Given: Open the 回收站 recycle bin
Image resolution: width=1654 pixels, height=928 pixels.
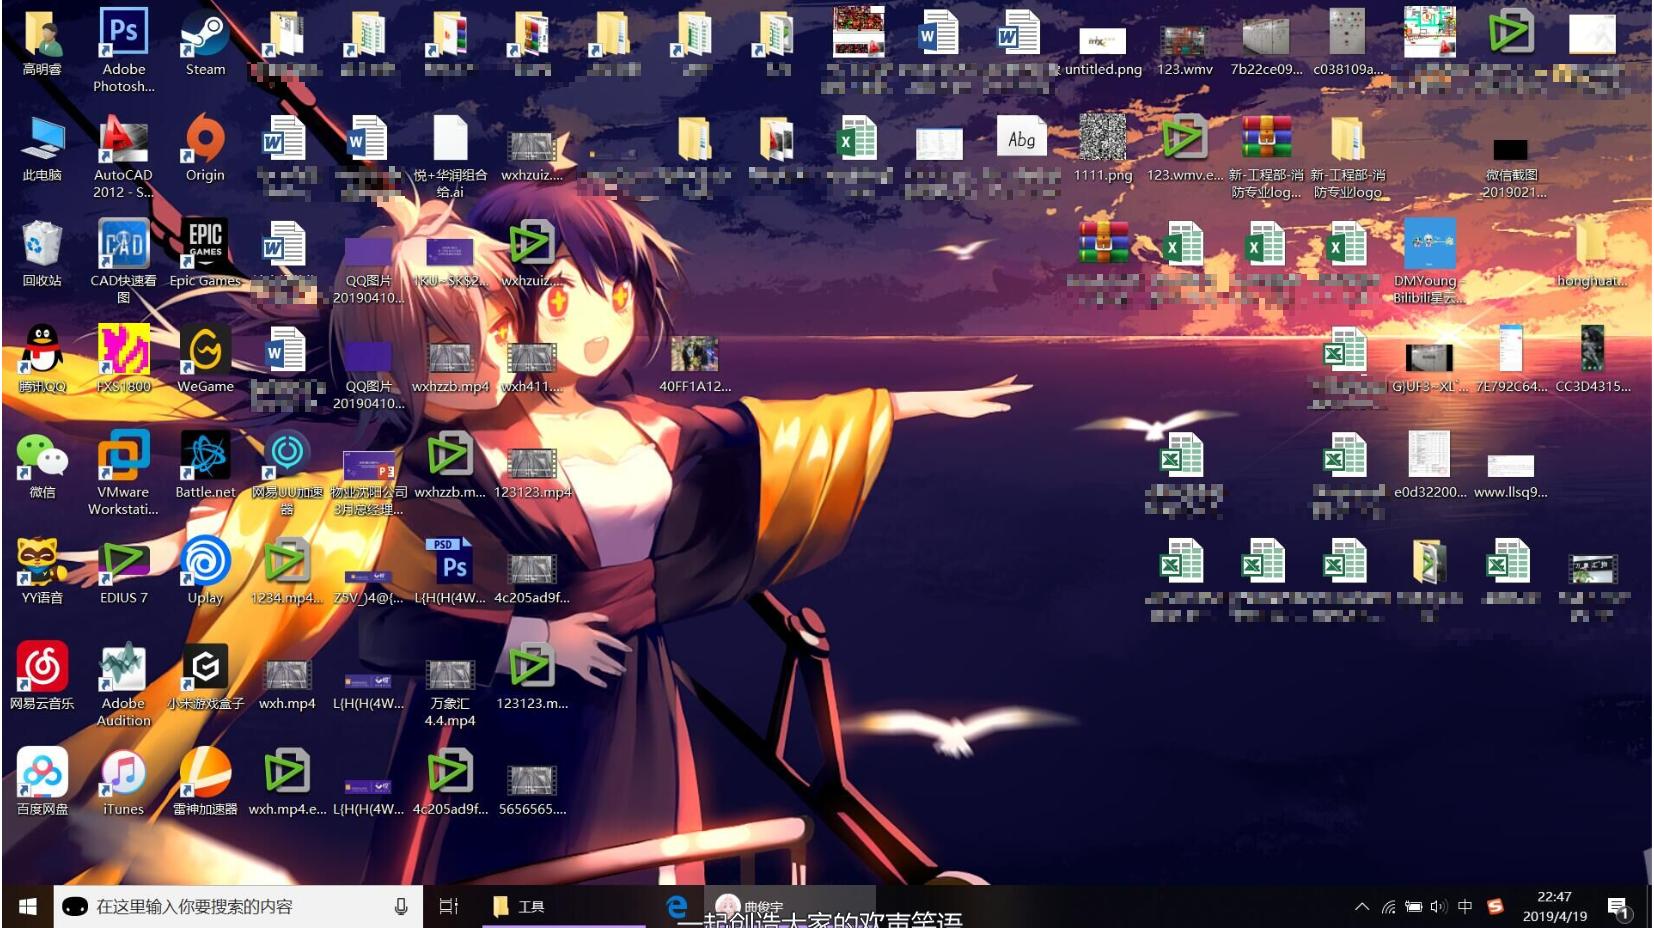Looking at the screenshot, I should [42, 254].
